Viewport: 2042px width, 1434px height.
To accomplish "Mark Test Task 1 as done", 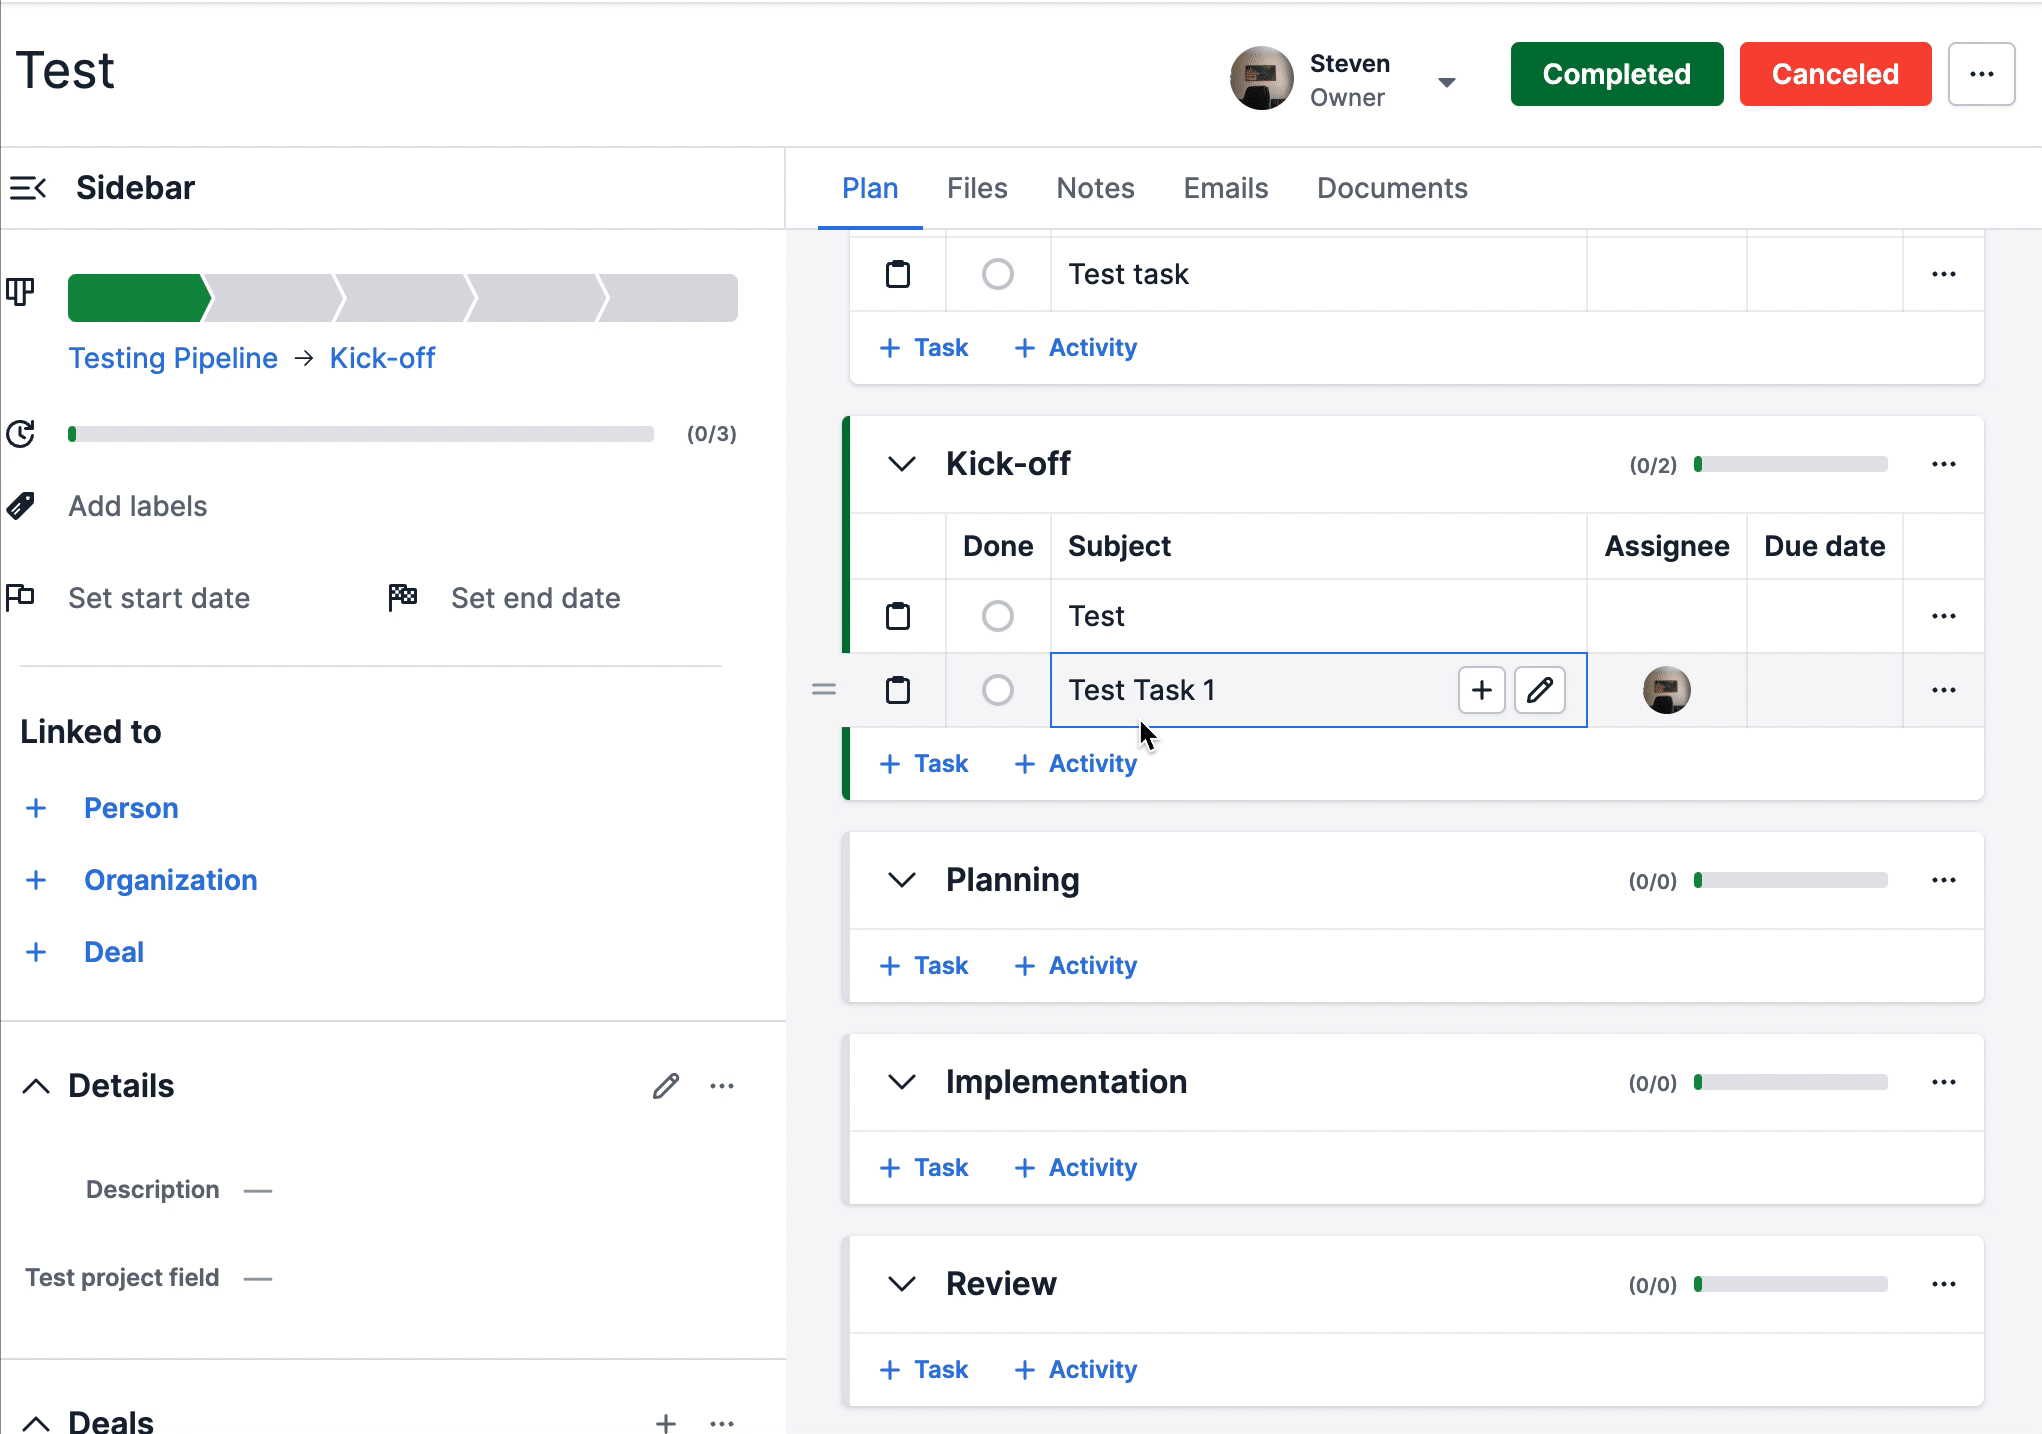I will click(x=997, y=690).
